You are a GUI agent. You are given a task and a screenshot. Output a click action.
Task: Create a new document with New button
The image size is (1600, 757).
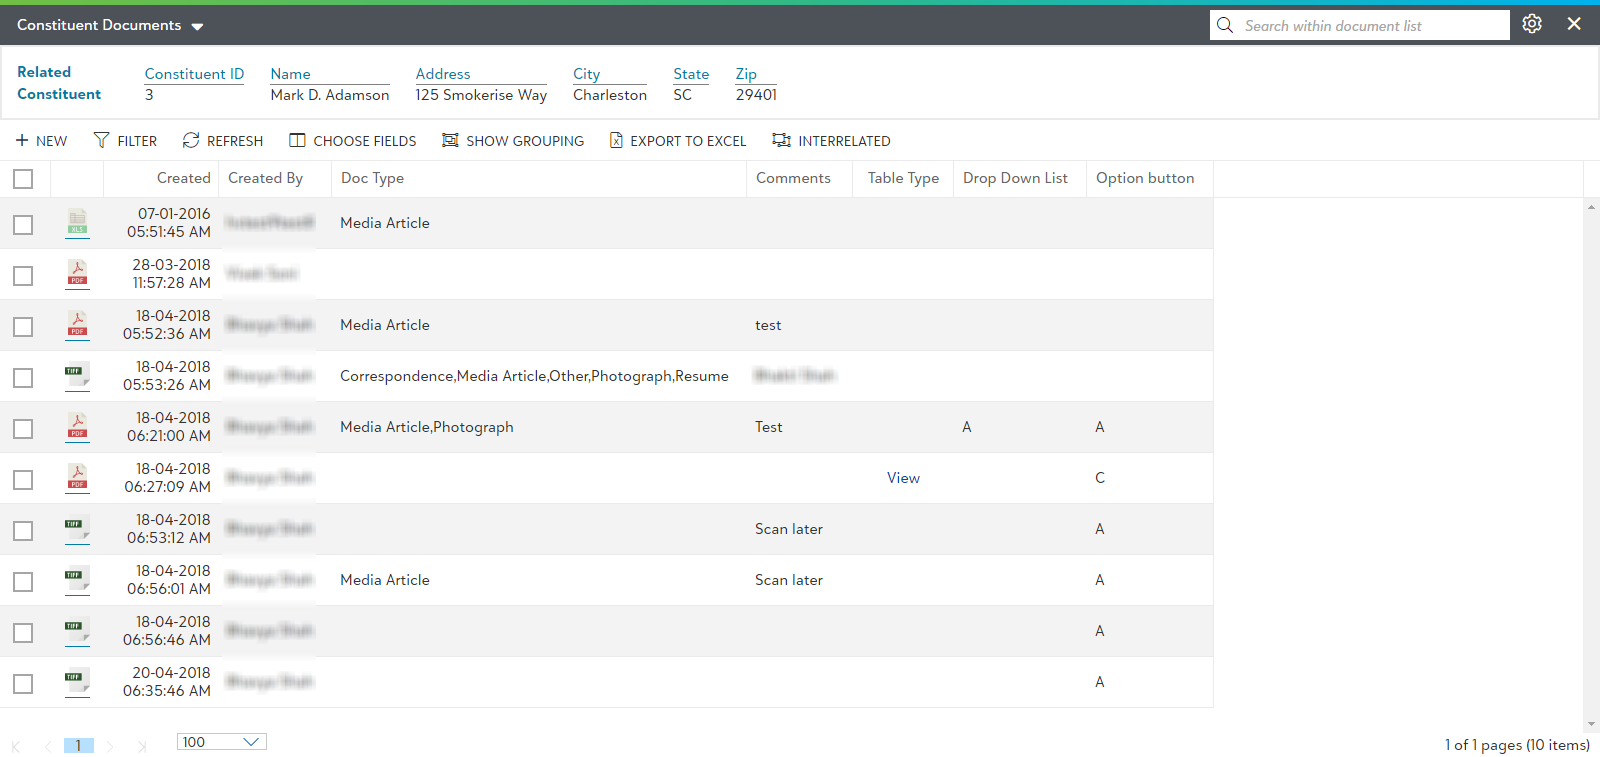(x=41, y=141)
